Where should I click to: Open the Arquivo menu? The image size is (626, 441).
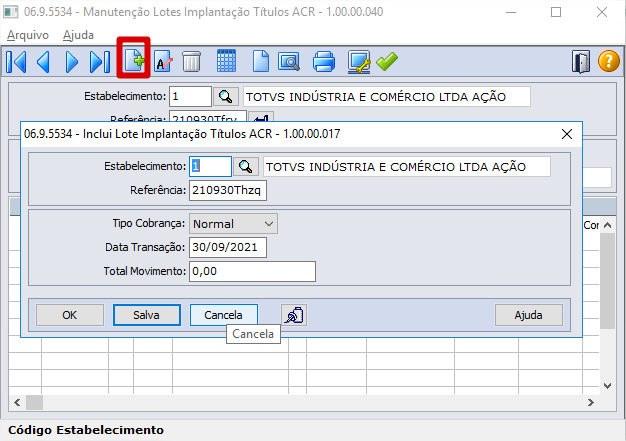28,35
